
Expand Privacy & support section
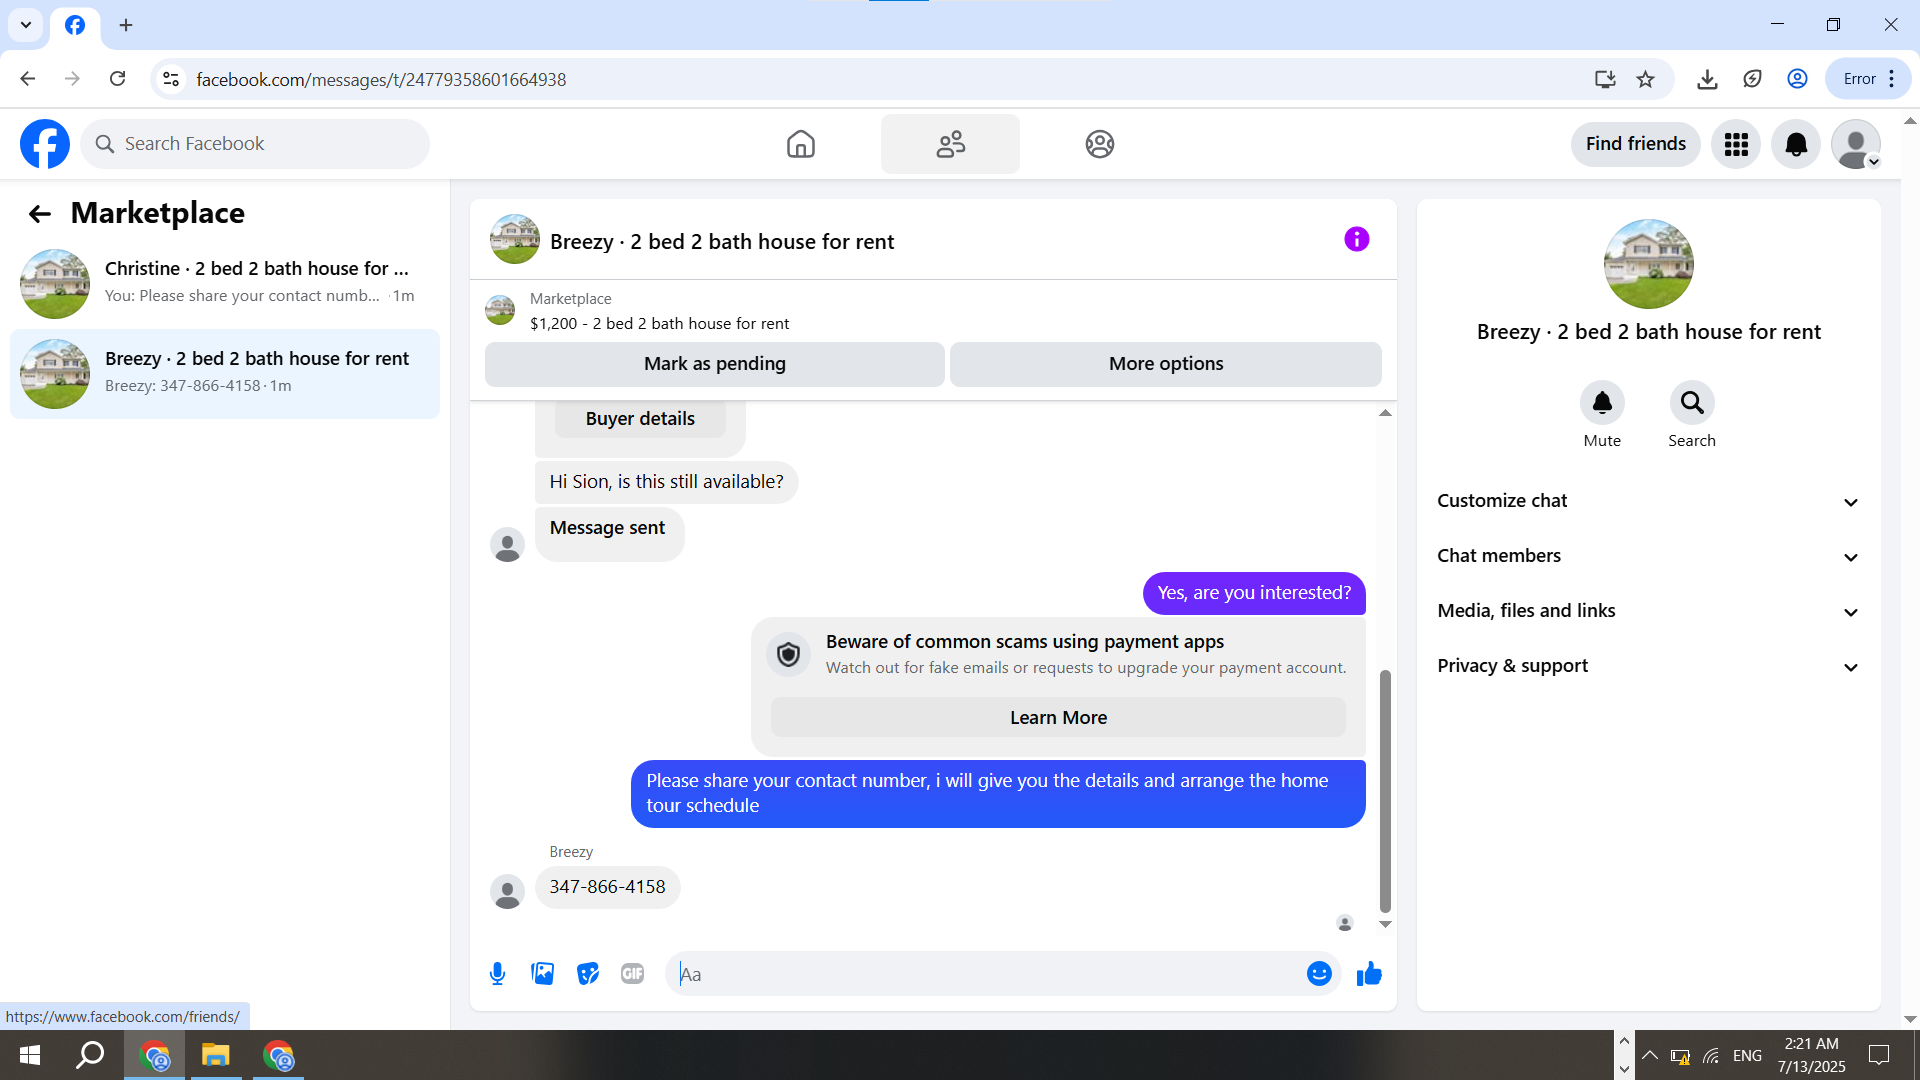(1648, 666)
